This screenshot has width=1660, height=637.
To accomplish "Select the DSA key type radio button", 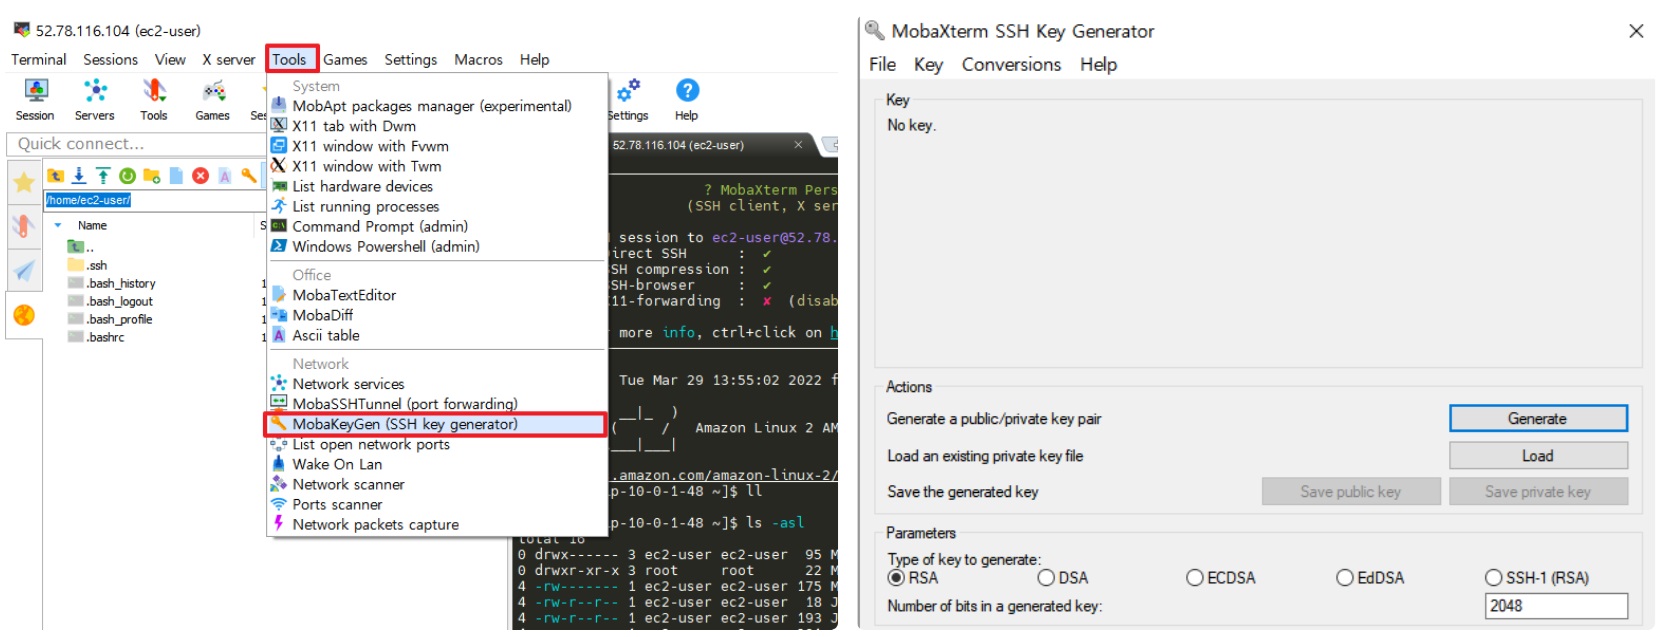I will click(1046, 578).
